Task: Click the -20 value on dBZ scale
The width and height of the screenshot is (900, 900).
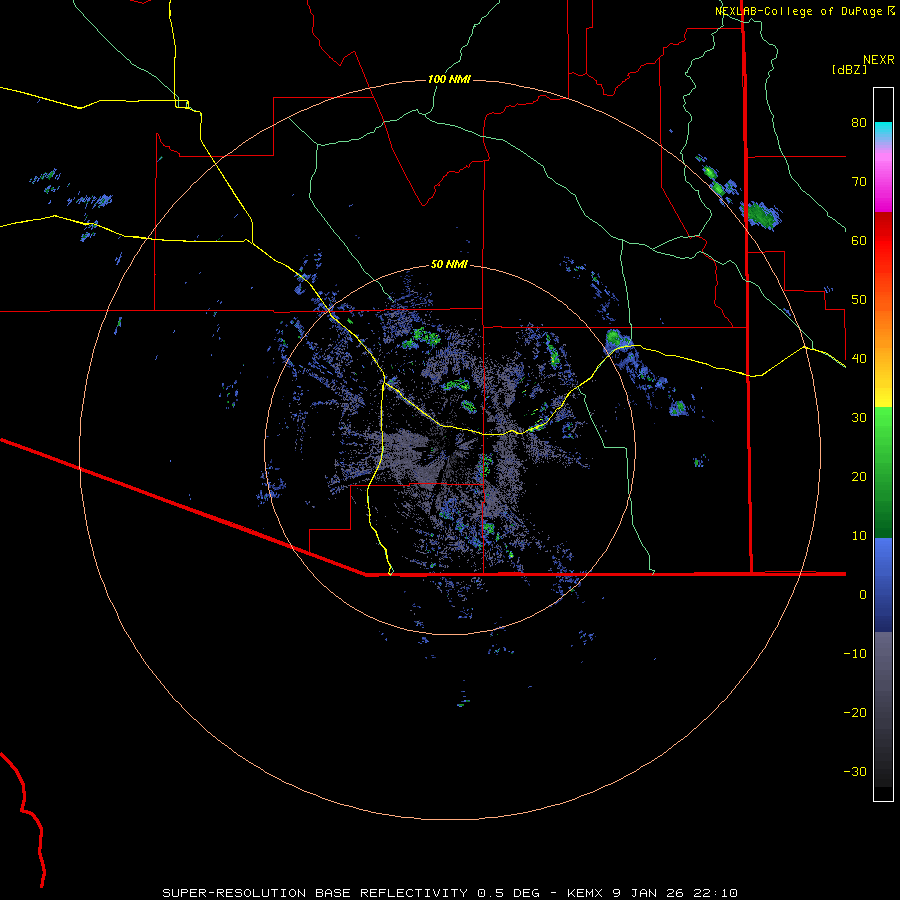Action: coord(855,713)
